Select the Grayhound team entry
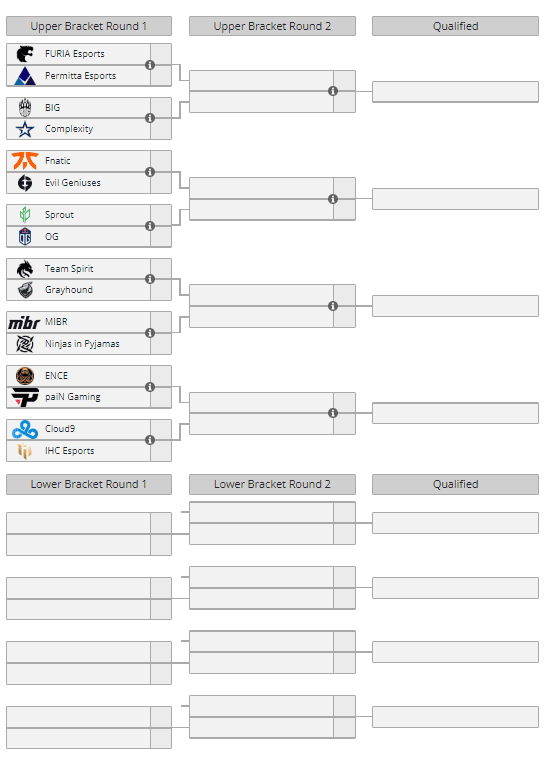This screenshot has height=759, width=551. click(x=78, y=290)
